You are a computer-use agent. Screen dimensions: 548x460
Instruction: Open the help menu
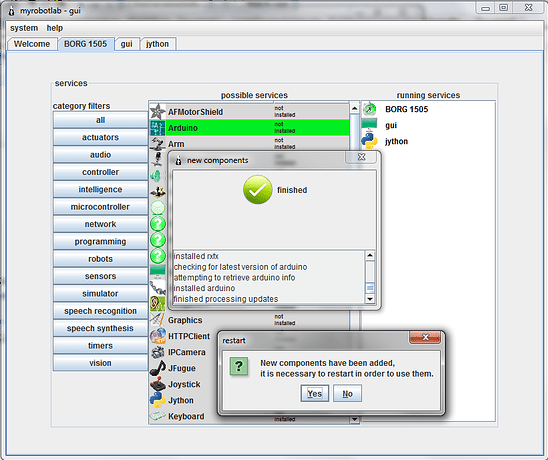tap(55, 28)
